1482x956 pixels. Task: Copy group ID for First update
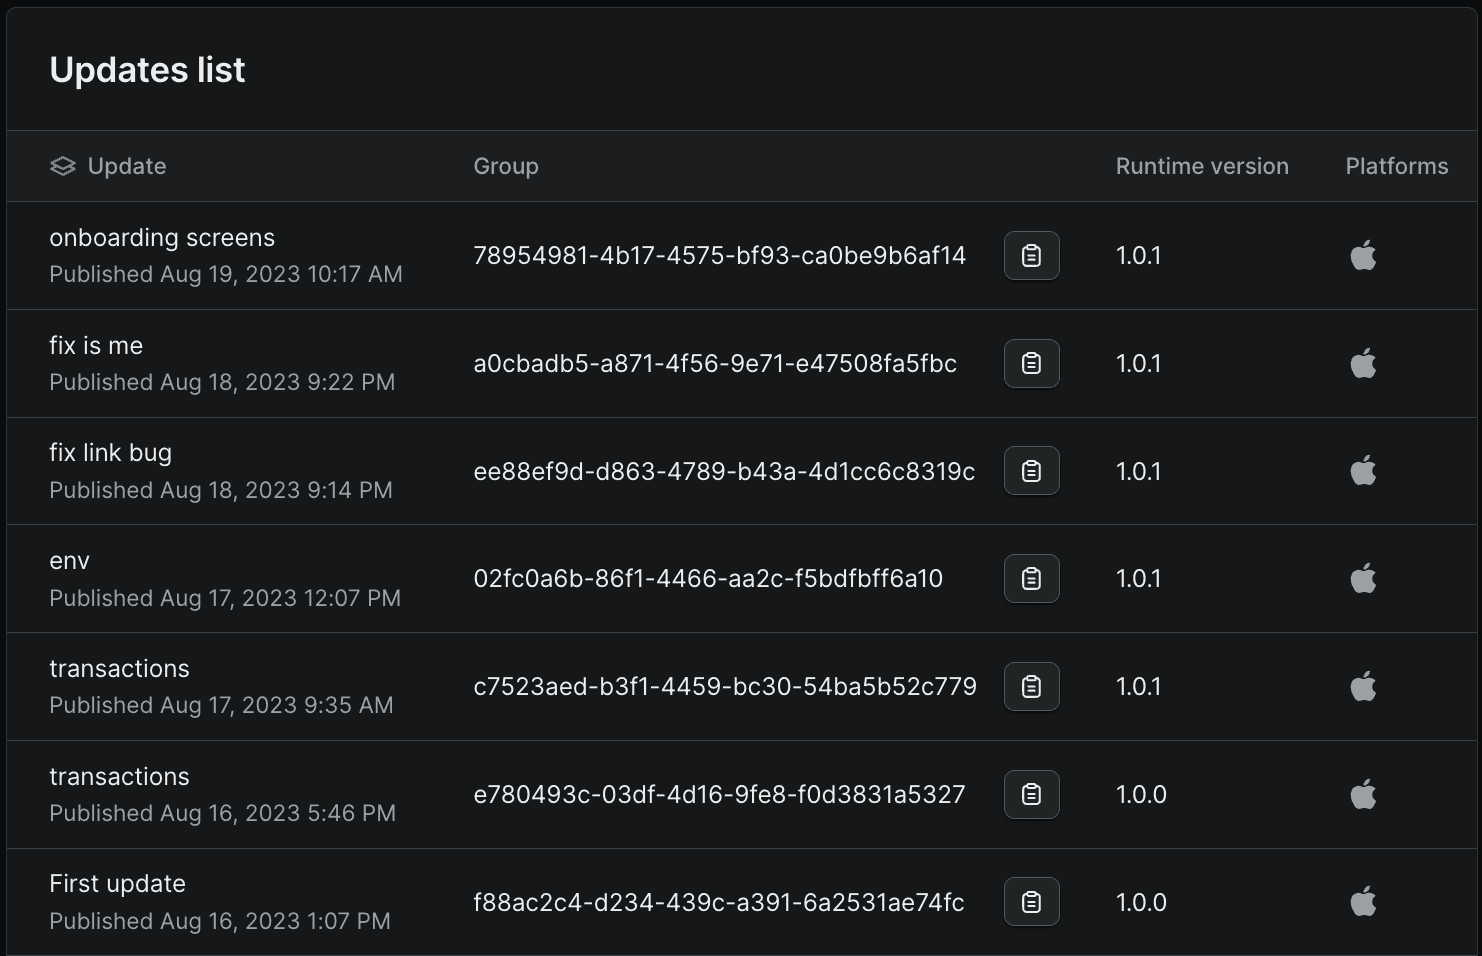pyautogui.click(x=1031, y=902)
